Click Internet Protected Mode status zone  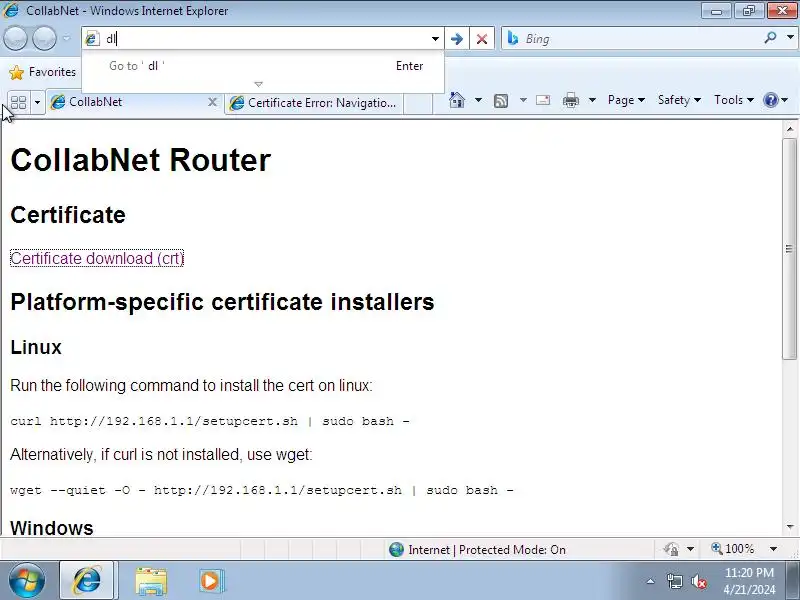[x=477, y=549]
